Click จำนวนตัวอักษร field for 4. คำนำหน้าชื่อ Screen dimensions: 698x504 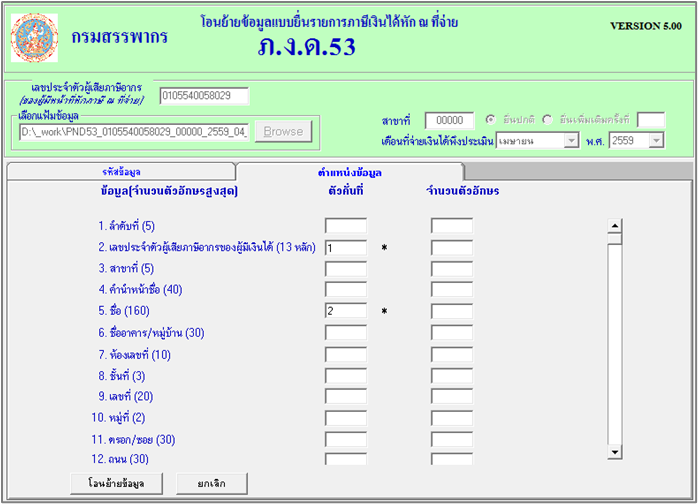click(452, 290)
